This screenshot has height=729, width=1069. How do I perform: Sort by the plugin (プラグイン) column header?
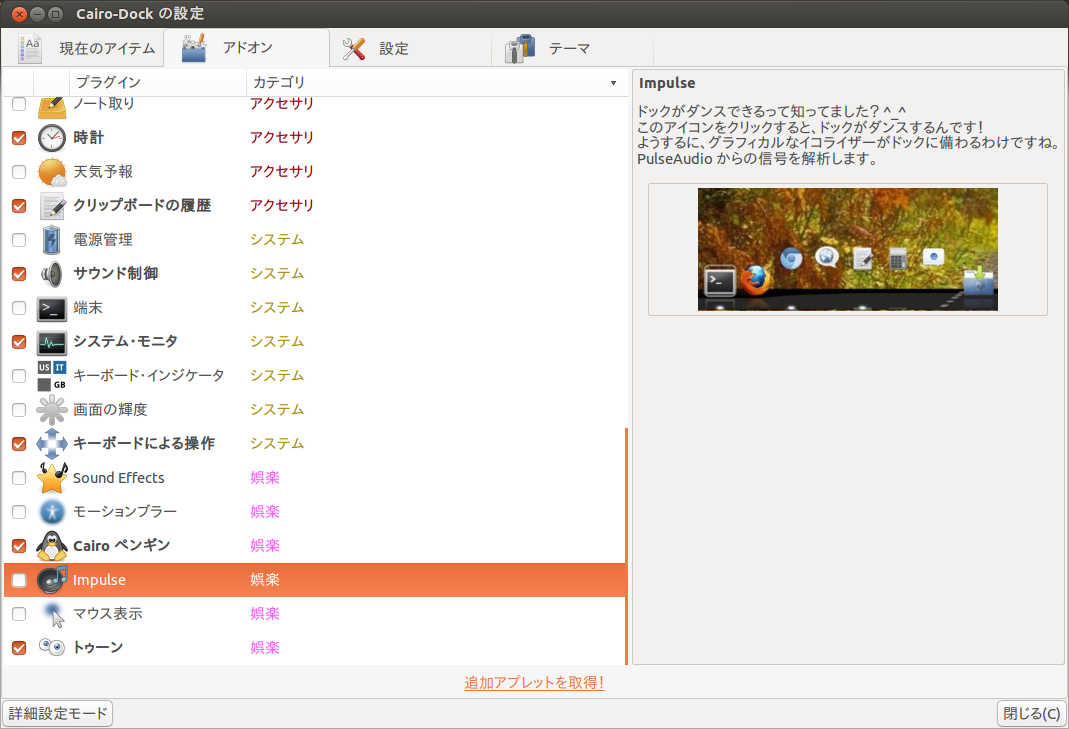157,83
